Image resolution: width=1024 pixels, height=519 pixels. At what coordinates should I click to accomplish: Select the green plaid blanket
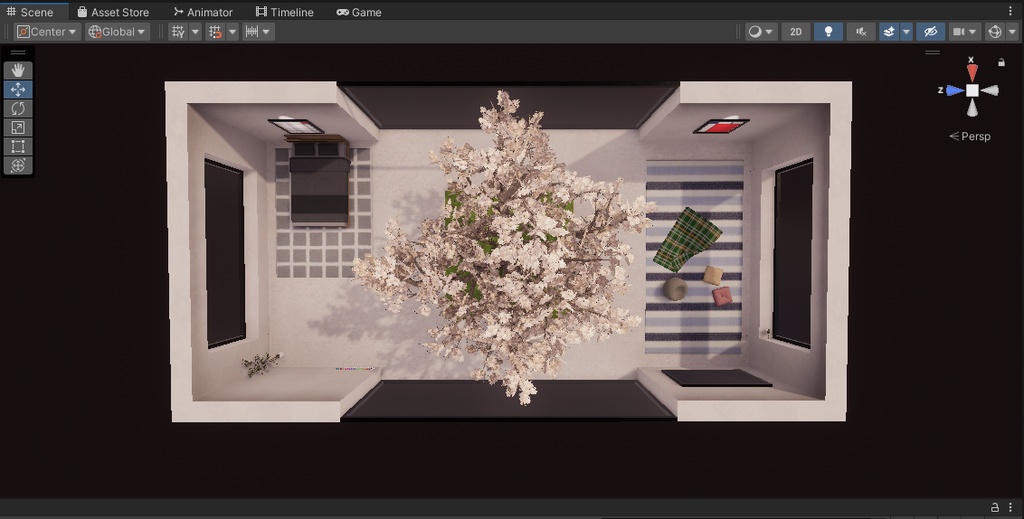[687, 240]
